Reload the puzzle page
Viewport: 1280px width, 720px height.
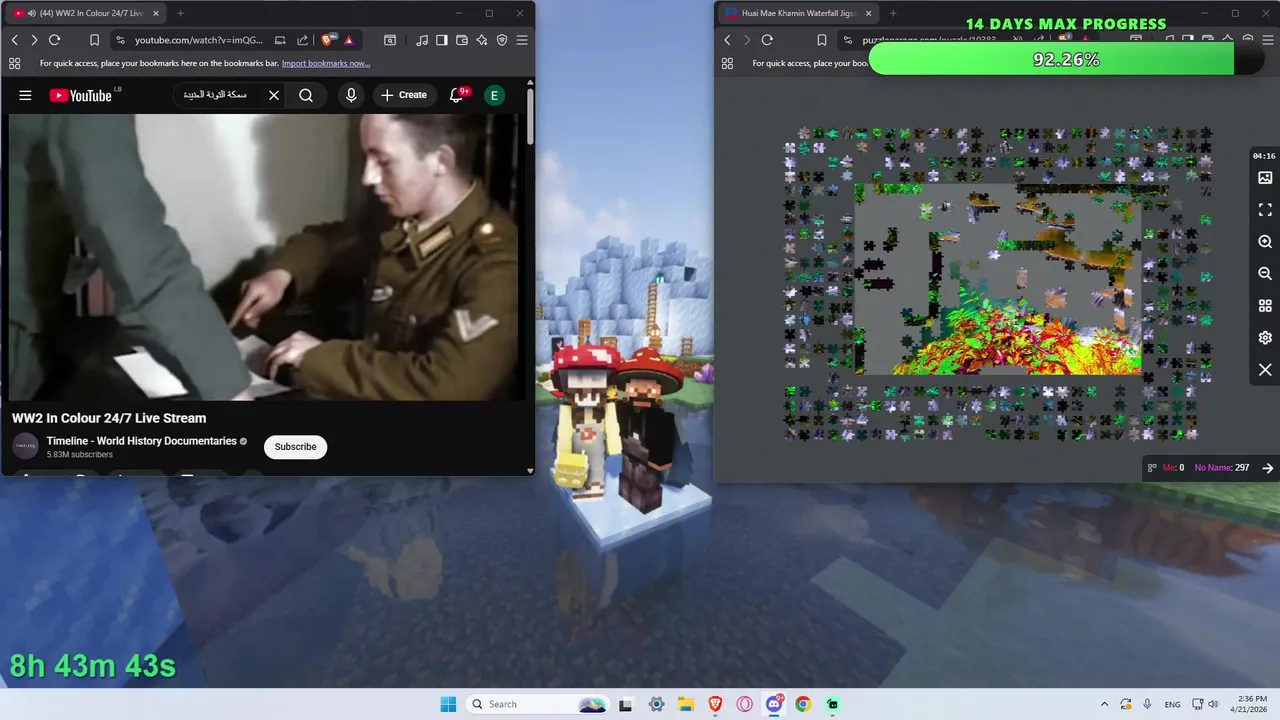(767, 40)
